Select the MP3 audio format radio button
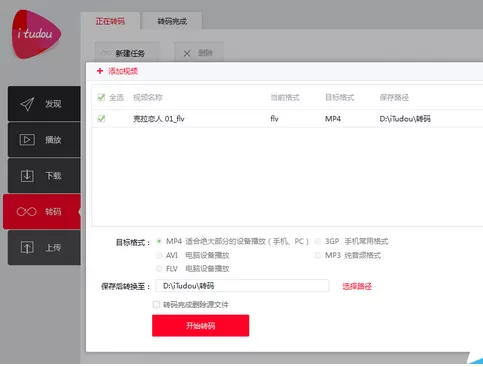483x367 pixels. (x=318, y=255)
